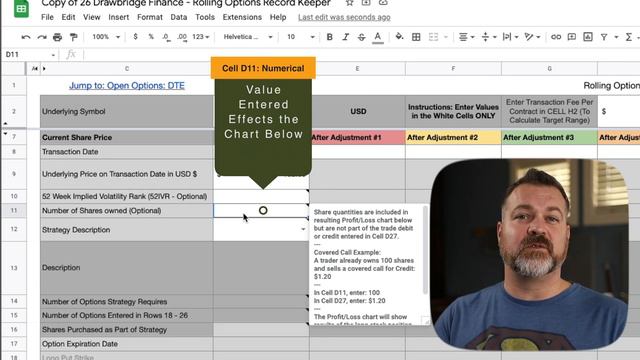Select column F header
This screenshot has width=640, height=360.
(453, 69)
